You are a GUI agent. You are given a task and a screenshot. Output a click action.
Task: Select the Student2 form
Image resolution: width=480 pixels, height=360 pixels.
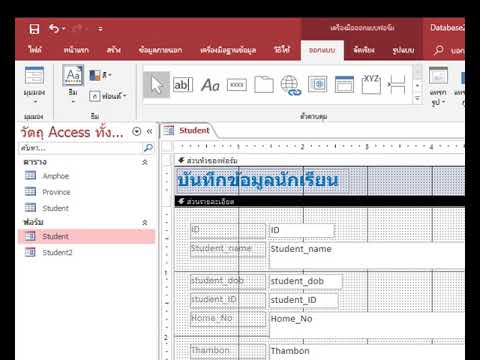(x=57, y=252)
